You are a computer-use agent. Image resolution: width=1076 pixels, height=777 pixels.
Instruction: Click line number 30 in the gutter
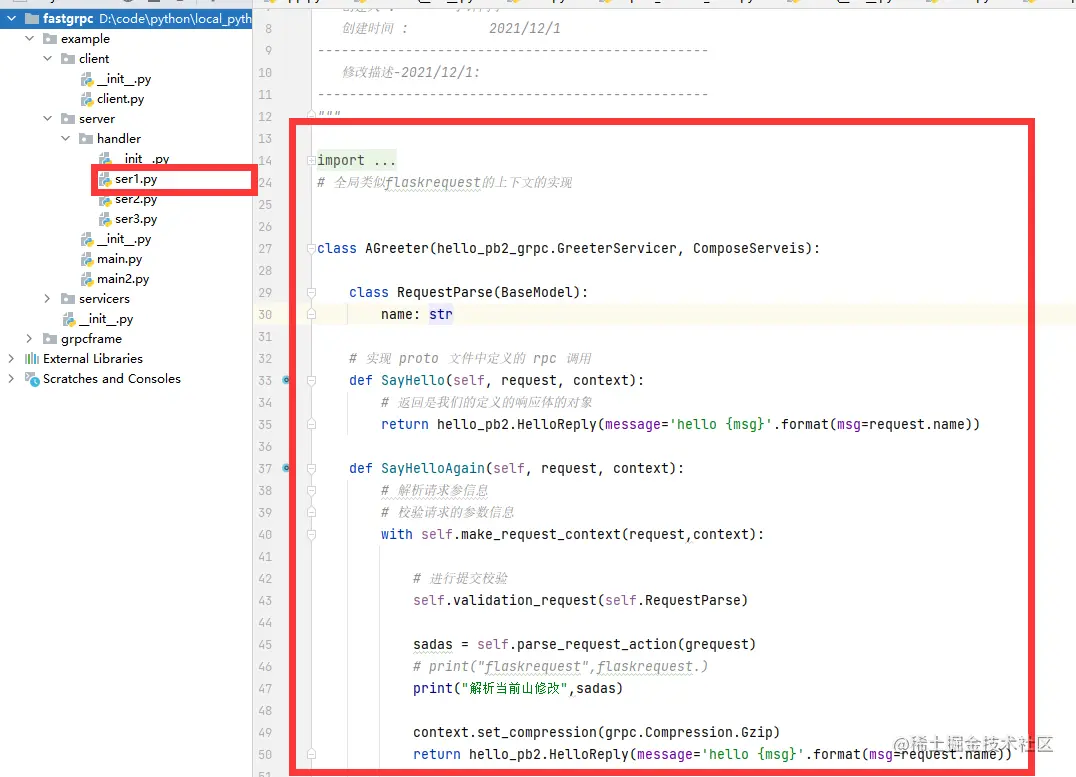point(265,314)
